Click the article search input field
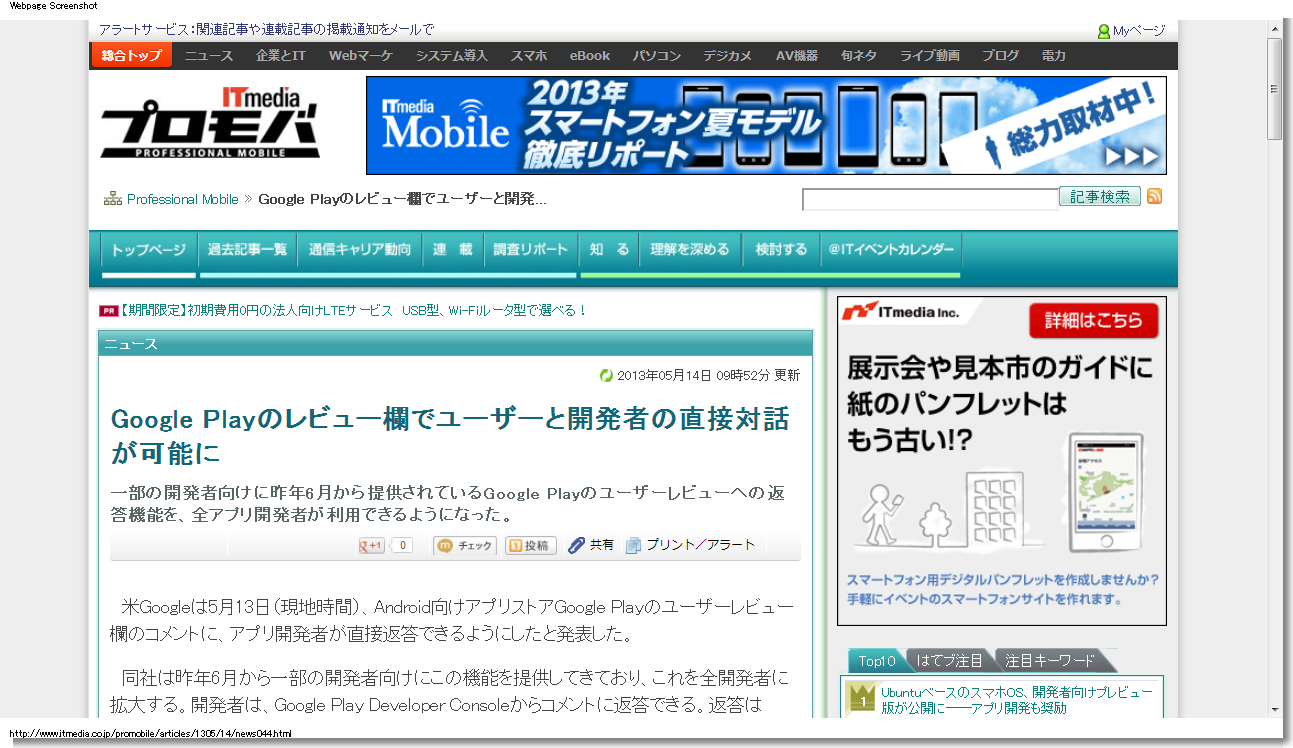 pyautogui.click(x=930, y=200)
